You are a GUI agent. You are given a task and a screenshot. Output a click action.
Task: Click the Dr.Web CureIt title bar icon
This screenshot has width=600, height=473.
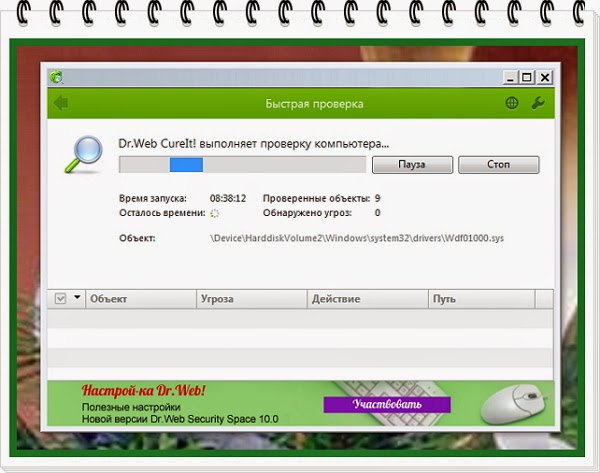click(56, 77)
